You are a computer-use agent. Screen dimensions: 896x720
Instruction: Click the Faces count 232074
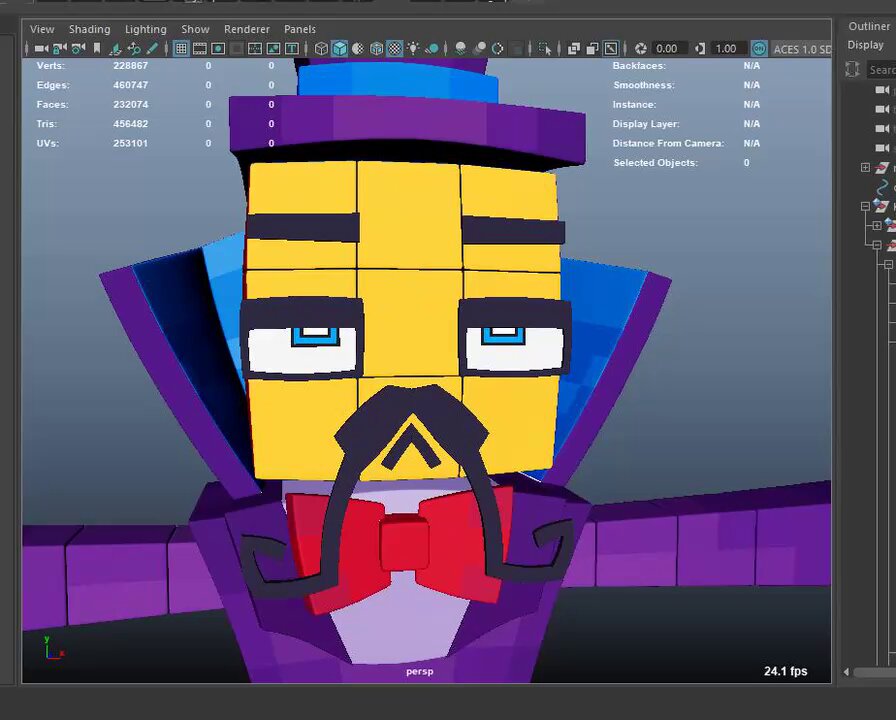pyautogui.click(x=130, y=105)
